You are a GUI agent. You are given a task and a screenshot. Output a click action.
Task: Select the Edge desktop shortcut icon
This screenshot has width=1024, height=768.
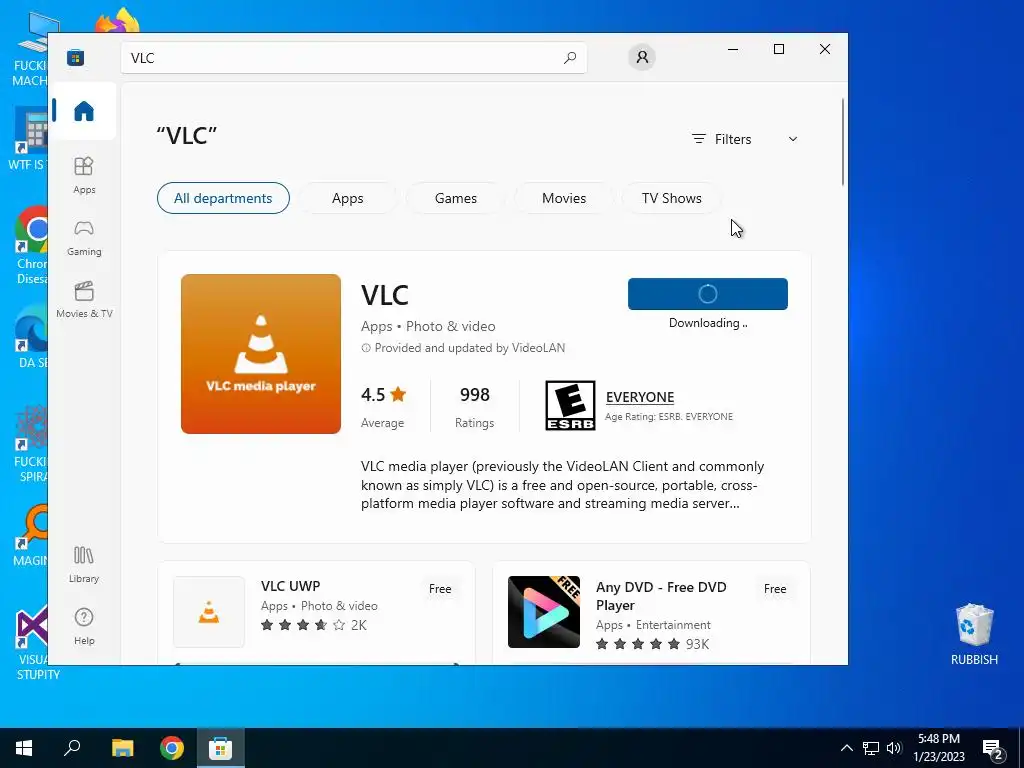(x=31, y=337)
